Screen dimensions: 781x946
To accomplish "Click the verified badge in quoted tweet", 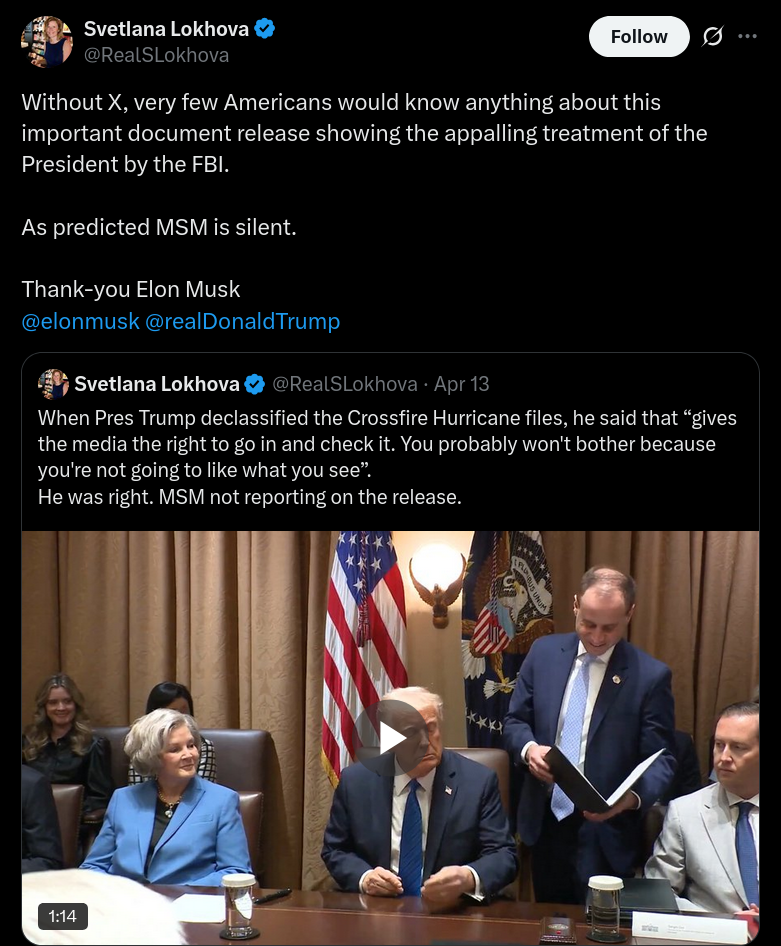I will (x=255, y=384).
